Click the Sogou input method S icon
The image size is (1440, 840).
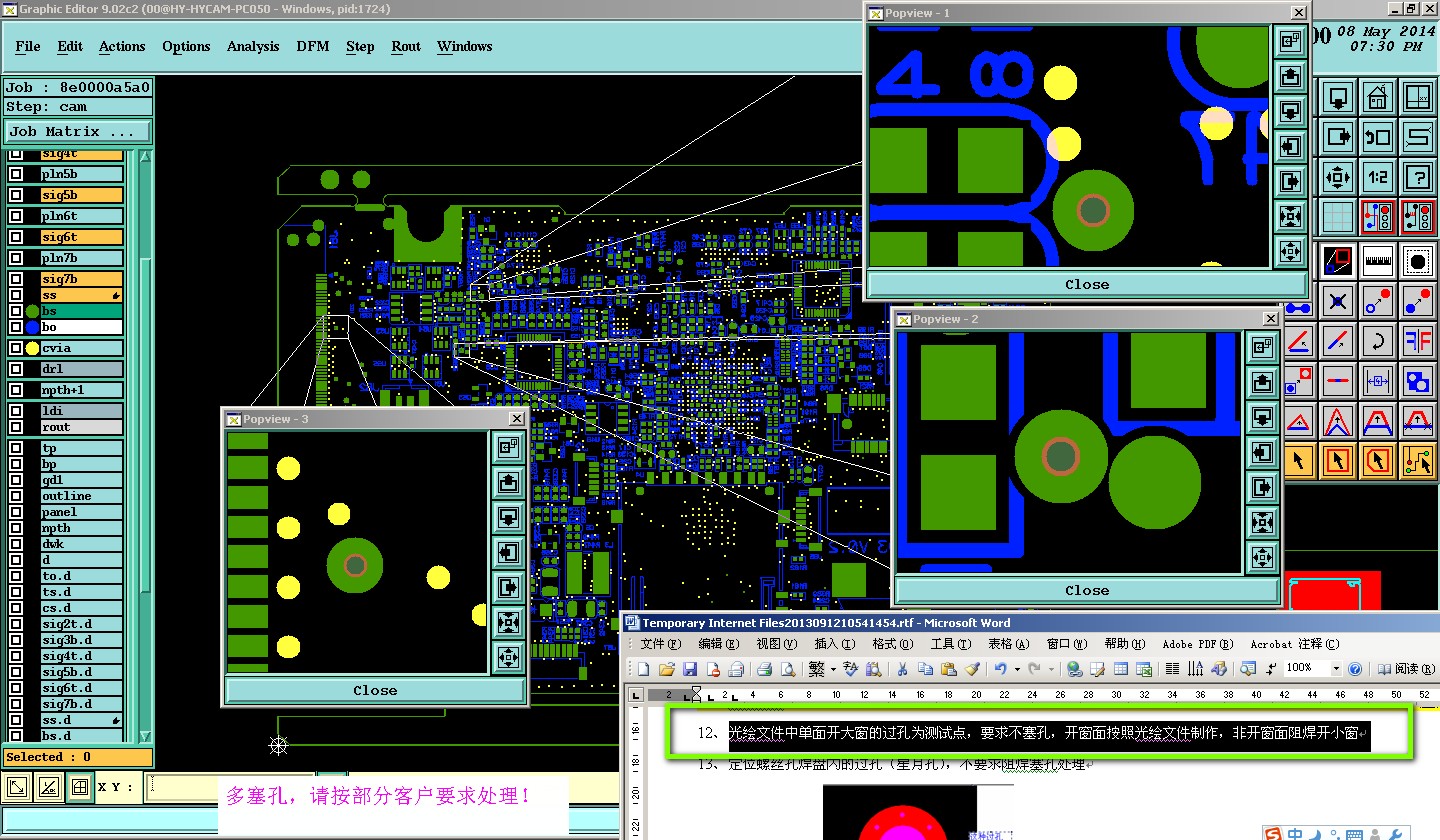pyautogui.click(x=1273, y=833)
